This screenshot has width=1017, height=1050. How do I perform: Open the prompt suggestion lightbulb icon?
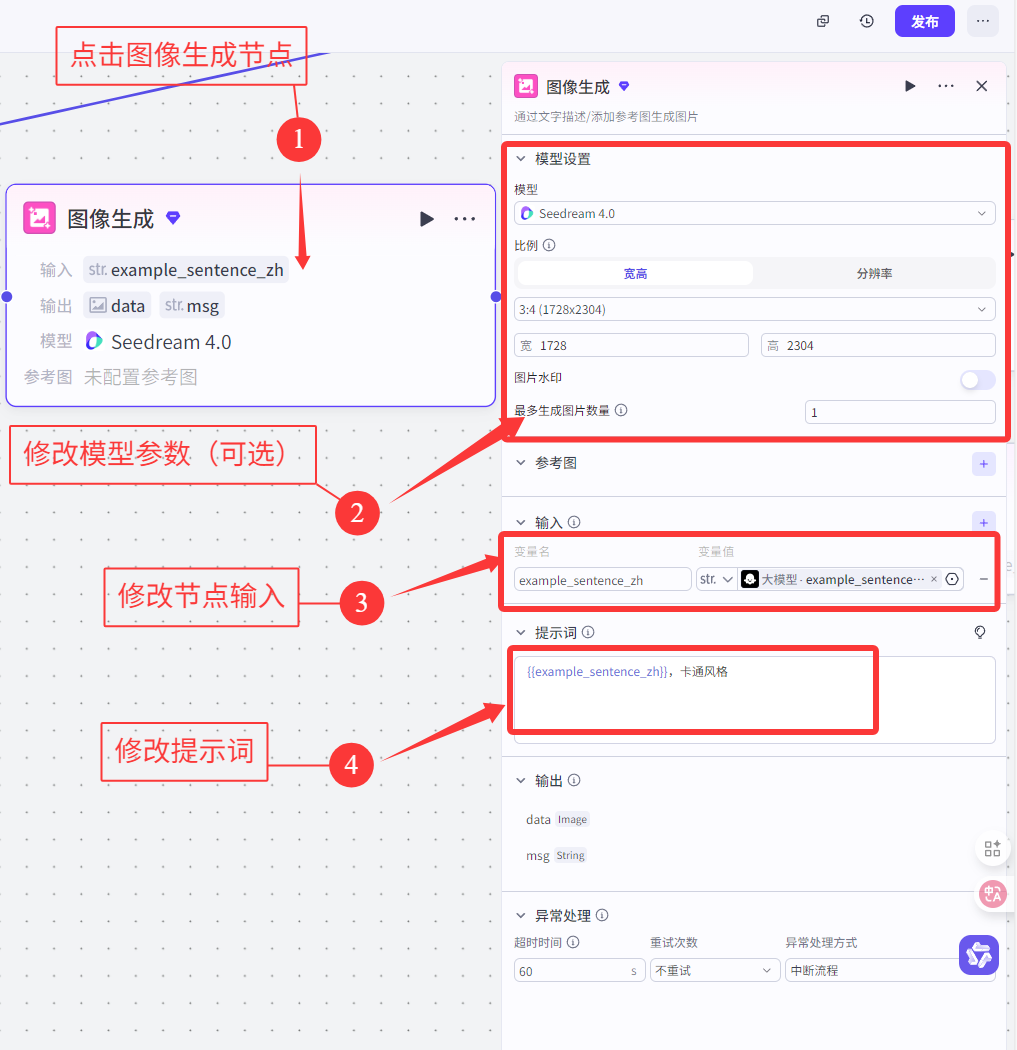tap(980, 632)
